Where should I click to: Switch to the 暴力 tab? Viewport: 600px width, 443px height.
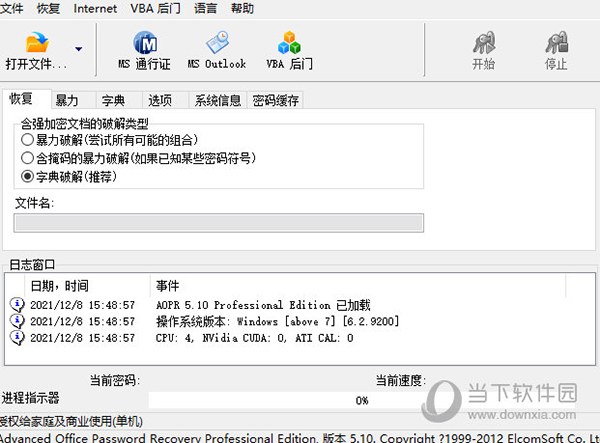coord(73,101)
